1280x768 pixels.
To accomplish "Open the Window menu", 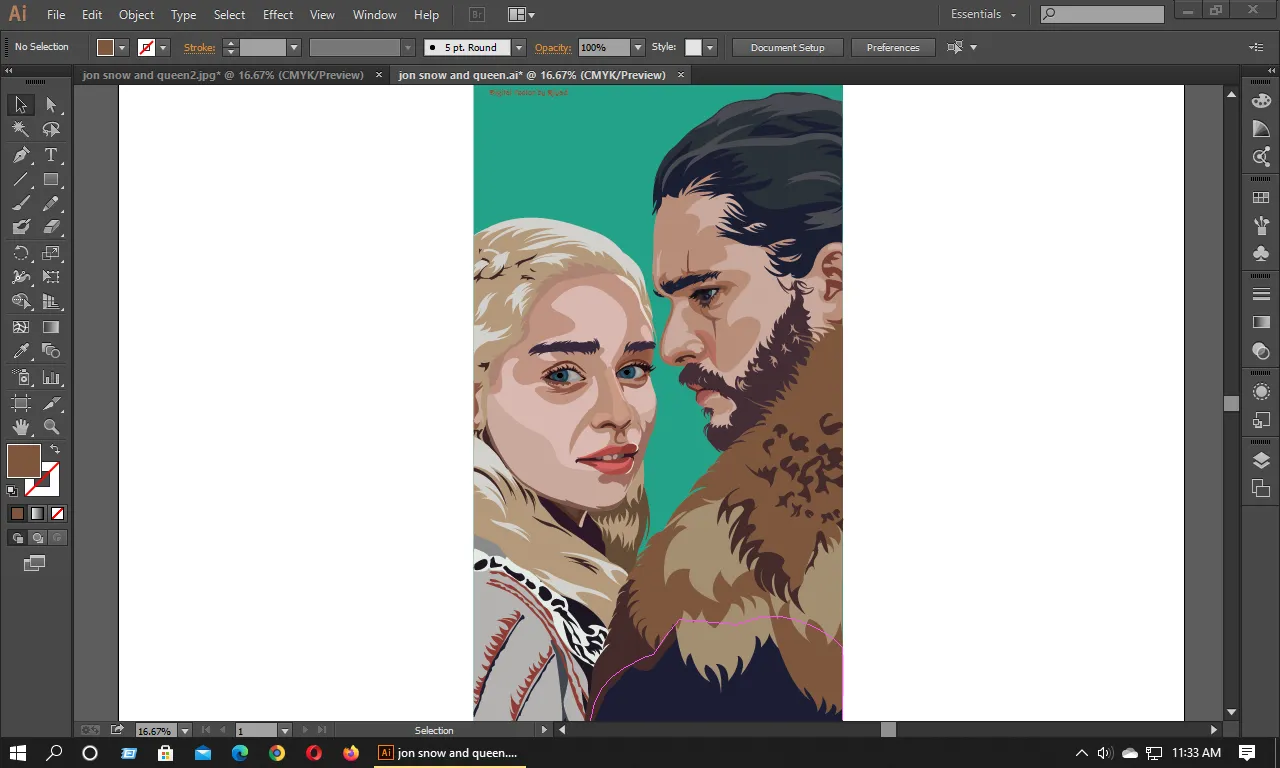I will tap(375, 15).
